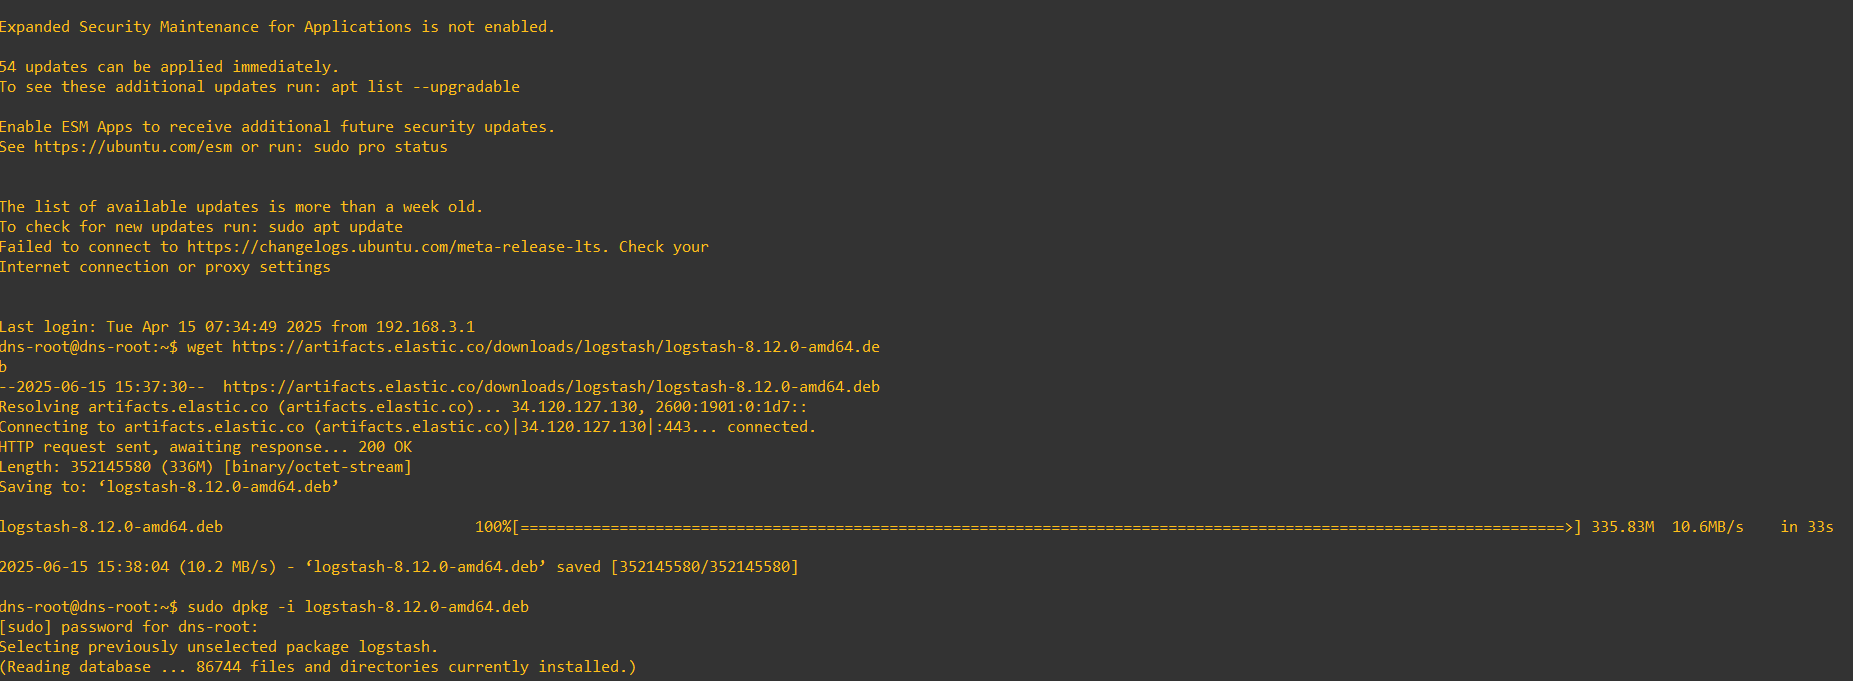Click the 'in 33s' elapsed time text
This screenshot has height=681, width=1853.
pyautogui.click(x=1806, y=527)
